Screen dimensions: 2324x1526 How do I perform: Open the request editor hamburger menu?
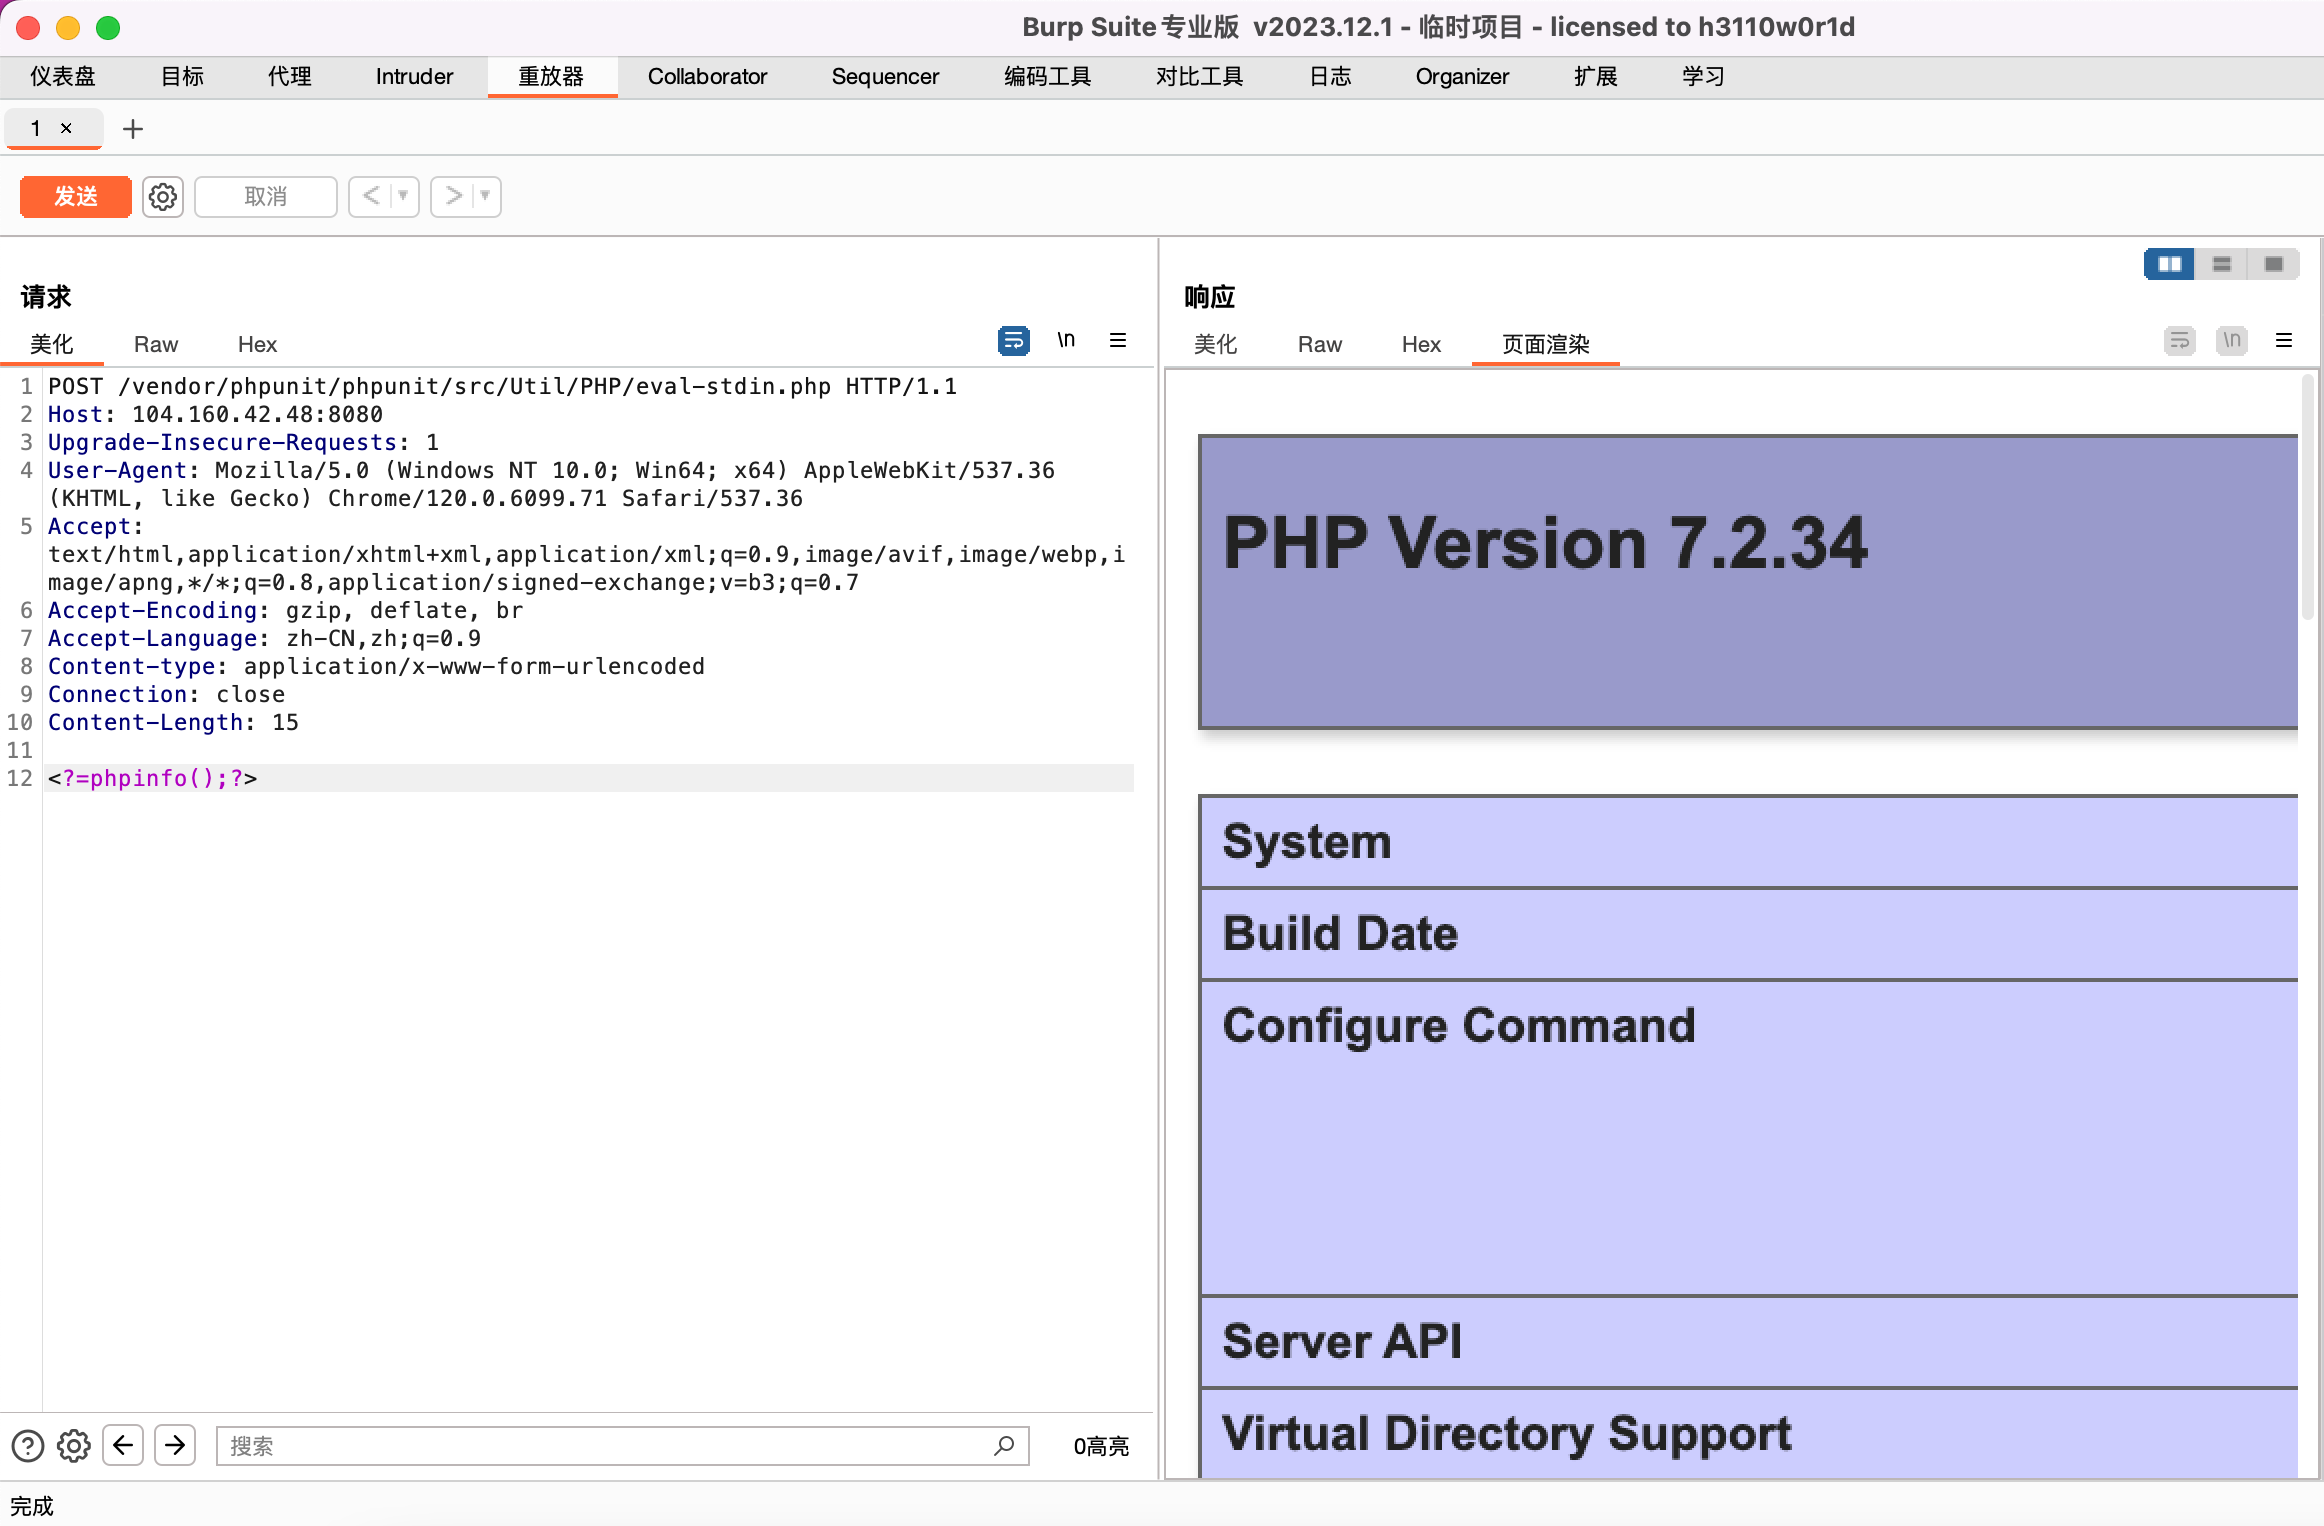1118,340
